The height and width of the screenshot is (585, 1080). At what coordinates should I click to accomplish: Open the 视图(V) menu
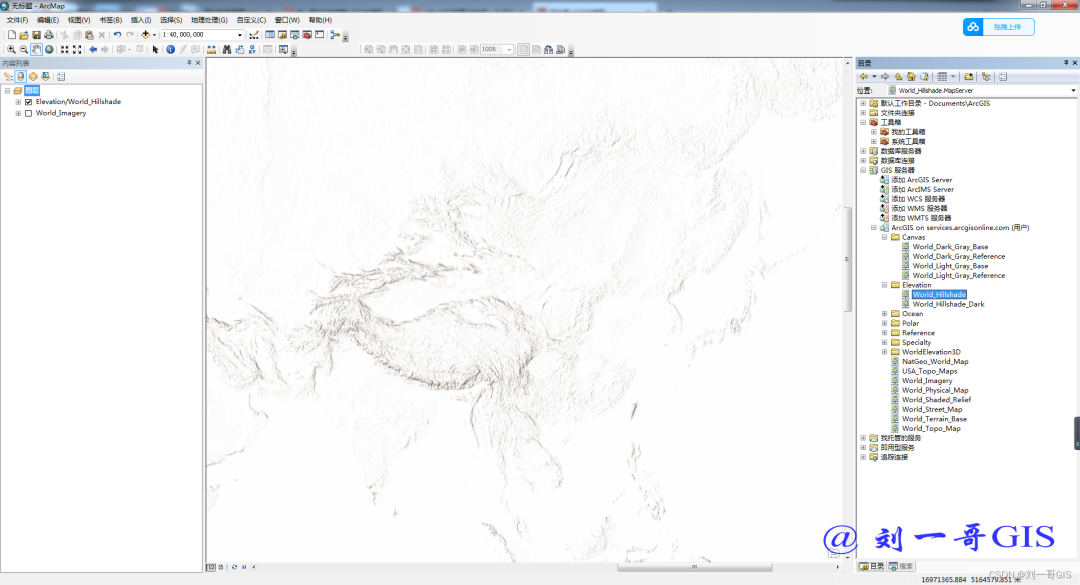(x=79, y=20)
